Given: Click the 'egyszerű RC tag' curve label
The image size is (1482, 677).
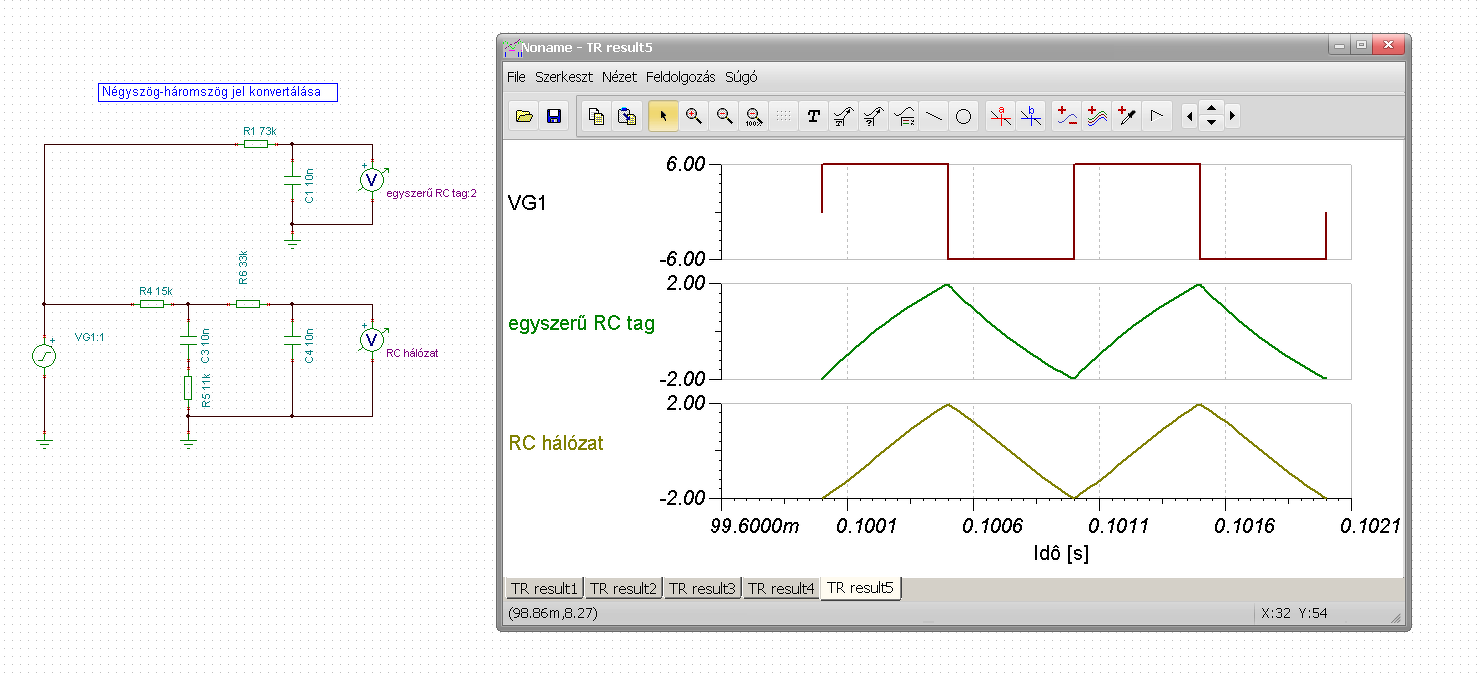Looking at the screenshot, I should [x=582, y=324].
